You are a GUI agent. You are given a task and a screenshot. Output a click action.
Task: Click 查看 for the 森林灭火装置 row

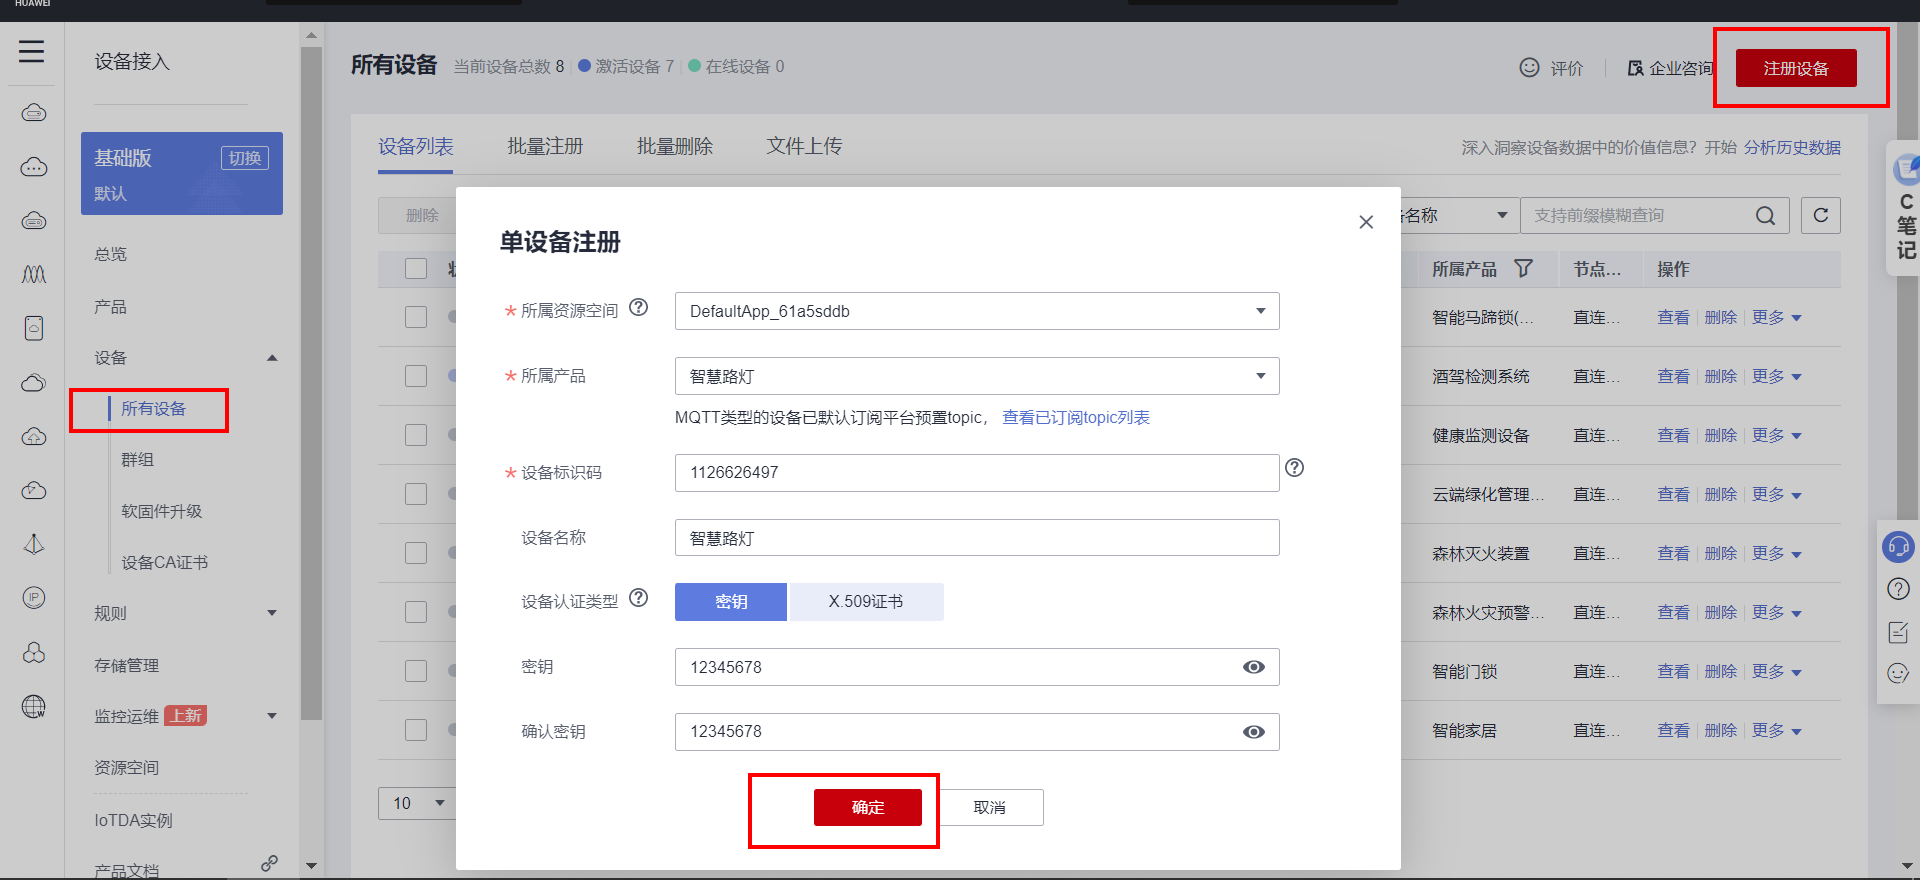click(x=1673, y=553)
